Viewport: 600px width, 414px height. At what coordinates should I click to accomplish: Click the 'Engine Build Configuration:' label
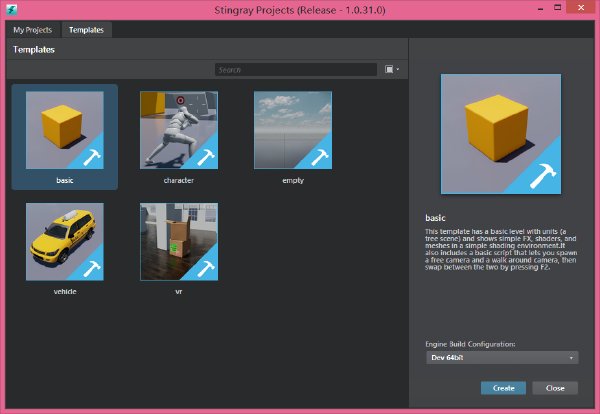pos(470,344)
